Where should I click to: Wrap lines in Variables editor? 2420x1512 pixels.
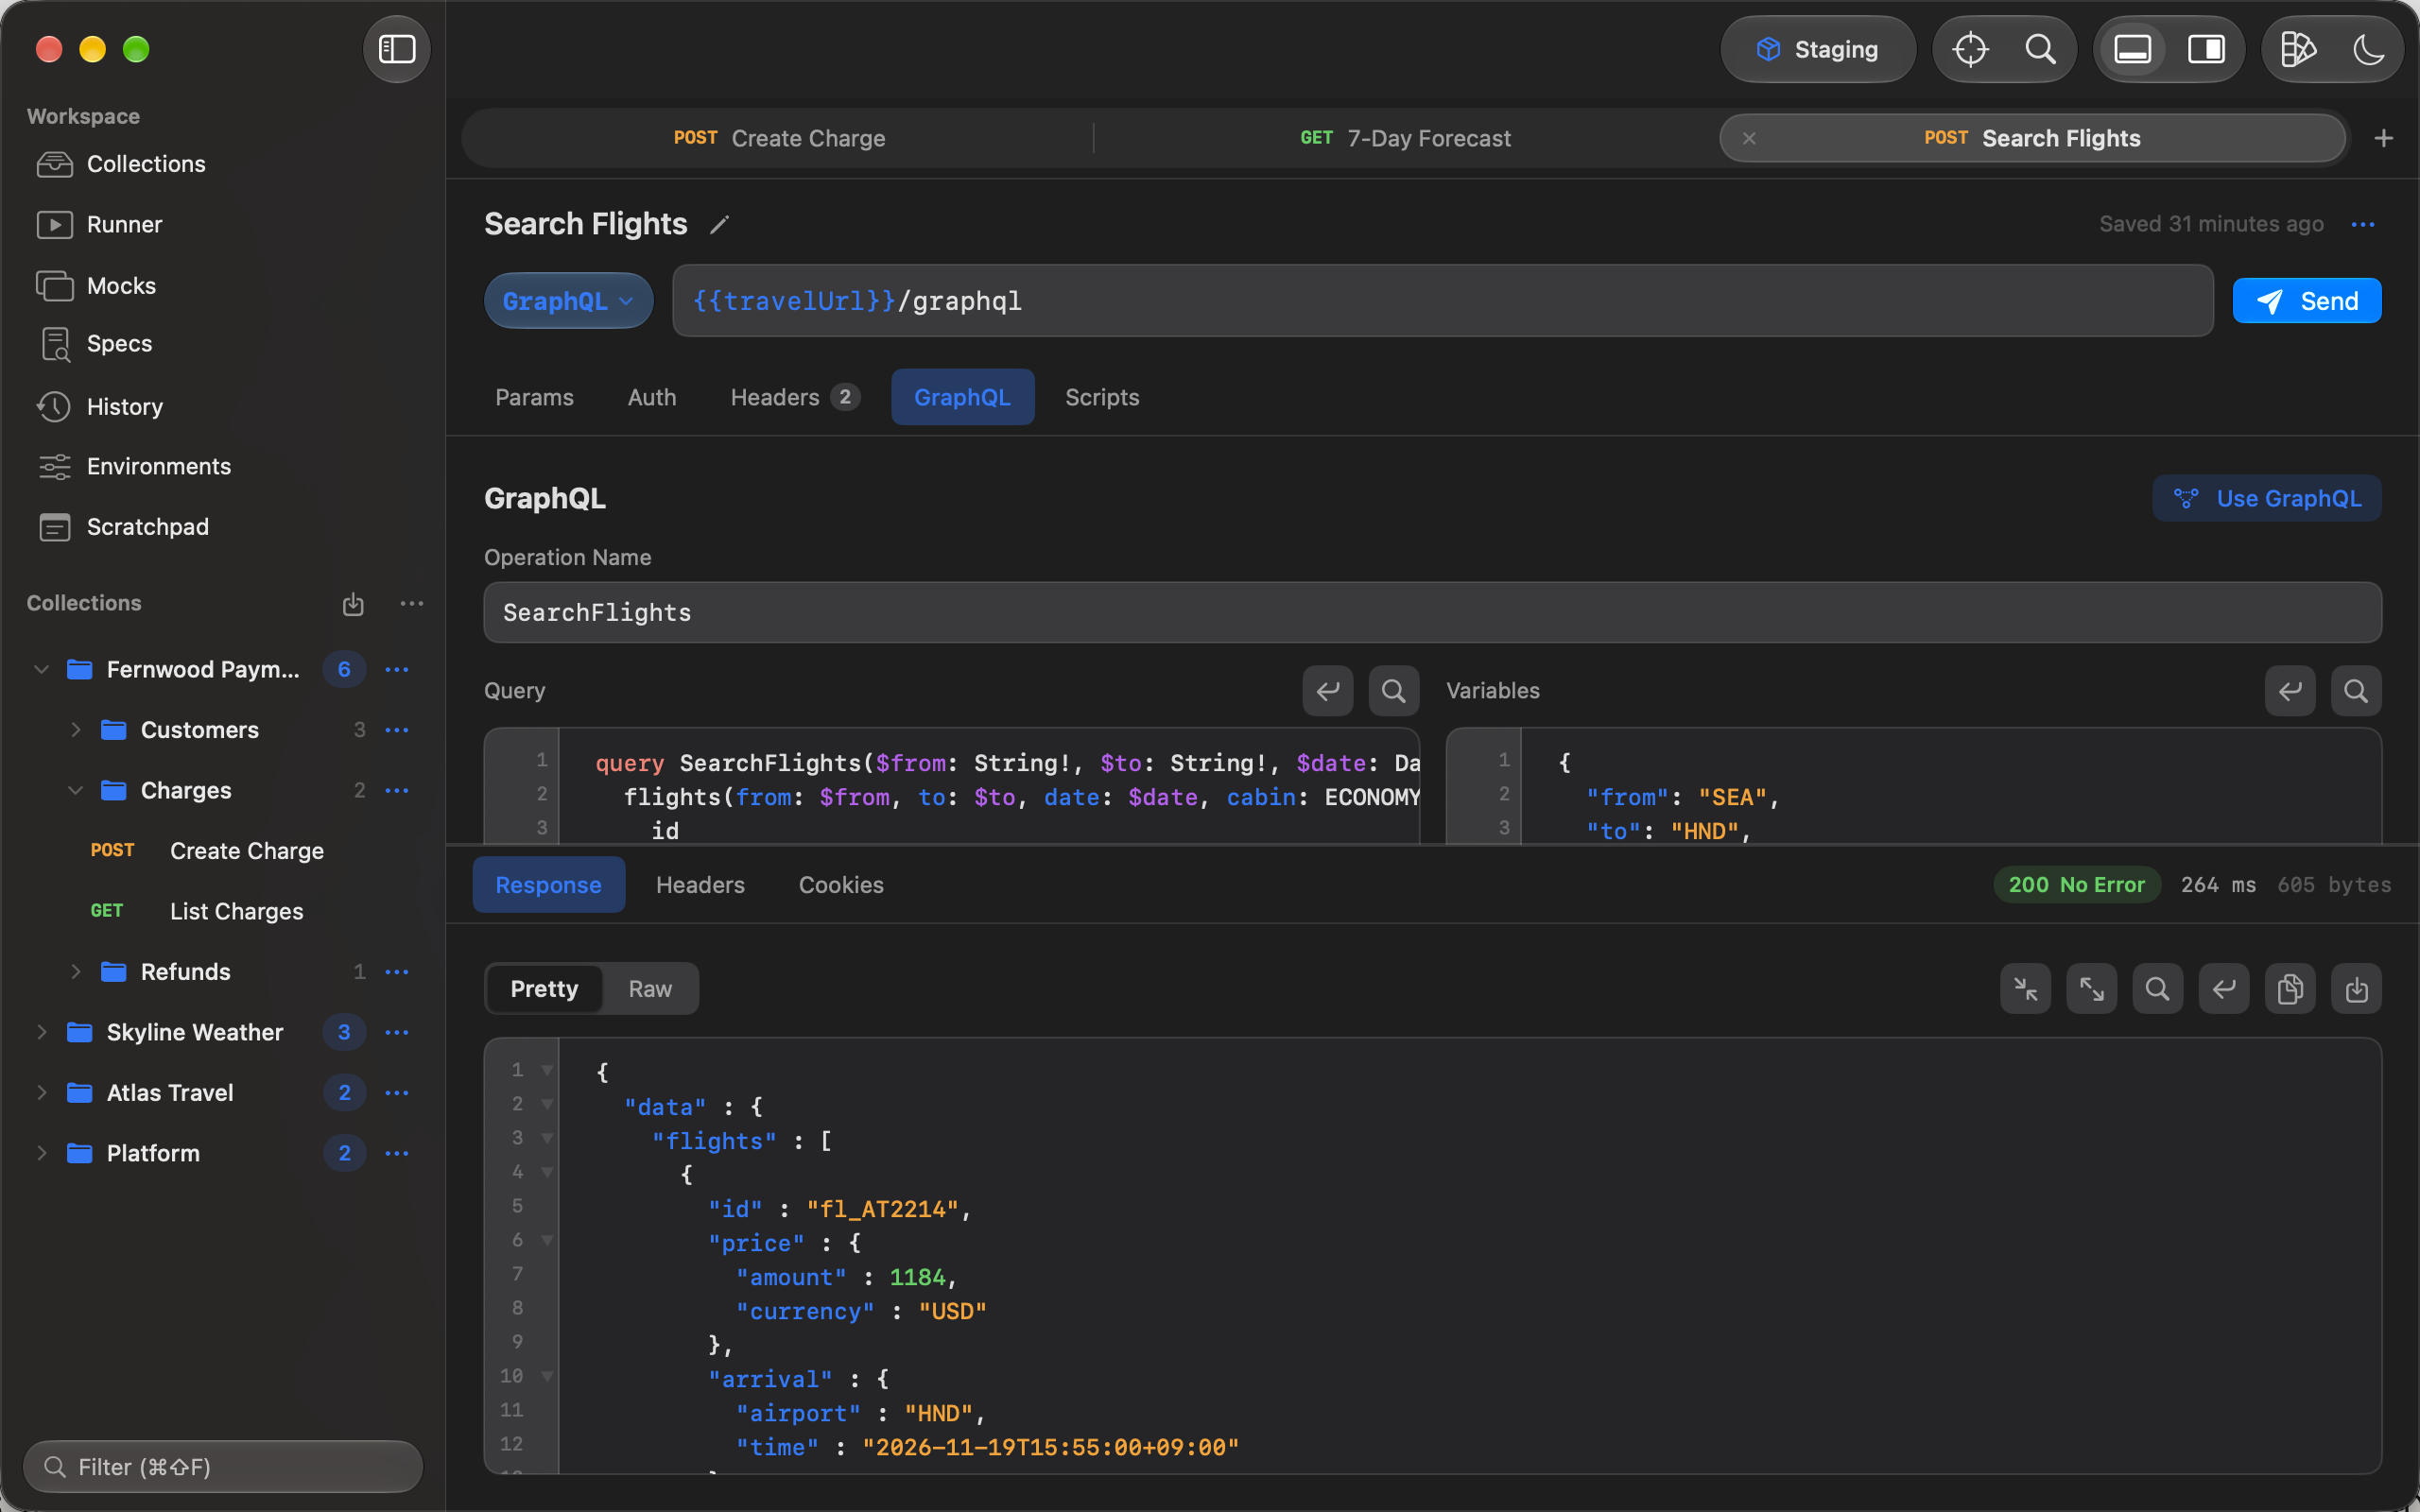pos(2290,691)
